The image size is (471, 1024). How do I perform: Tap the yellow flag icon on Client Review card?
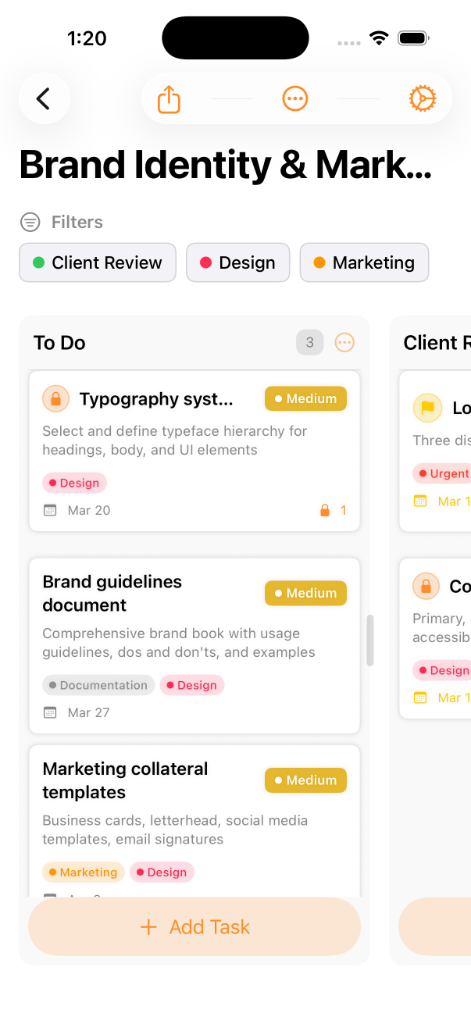tap(427, 408)
